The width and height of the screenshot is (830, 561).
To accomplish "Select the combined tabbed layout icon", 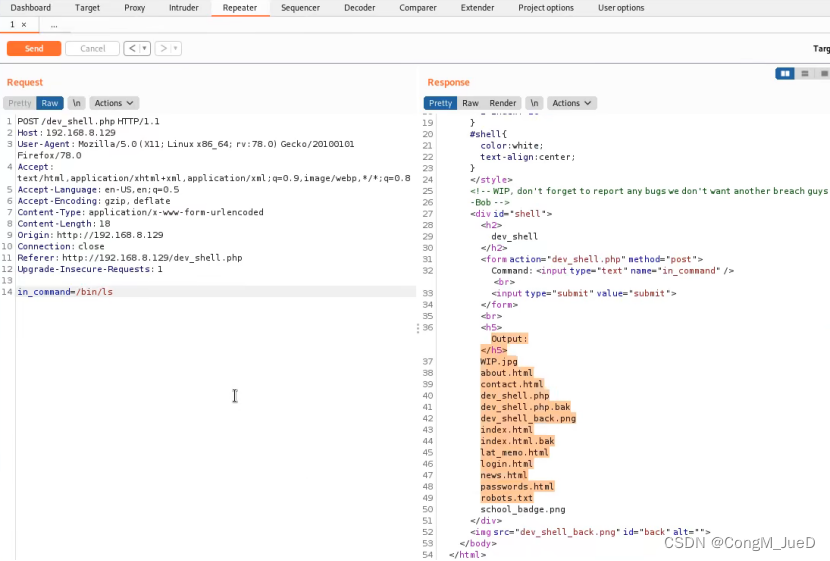I will [x=824, y=74].
